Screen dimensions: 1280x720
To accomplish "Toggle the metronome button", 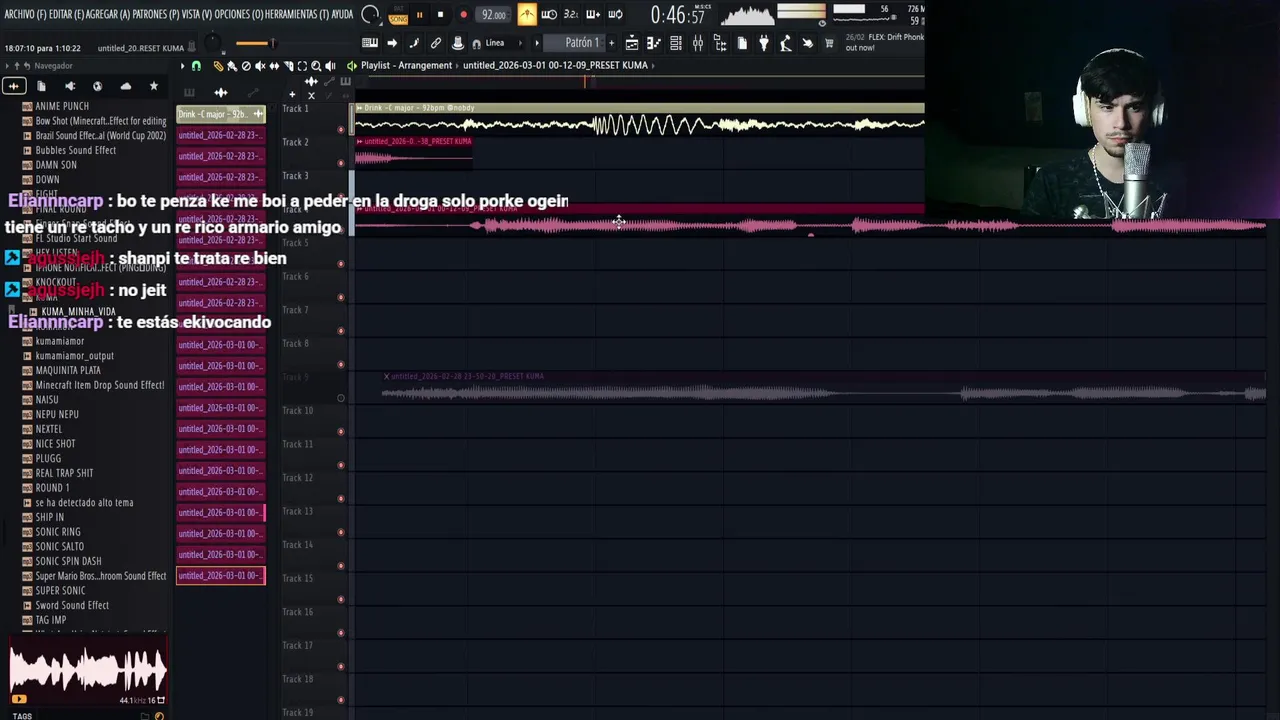I will coord(526,15).
